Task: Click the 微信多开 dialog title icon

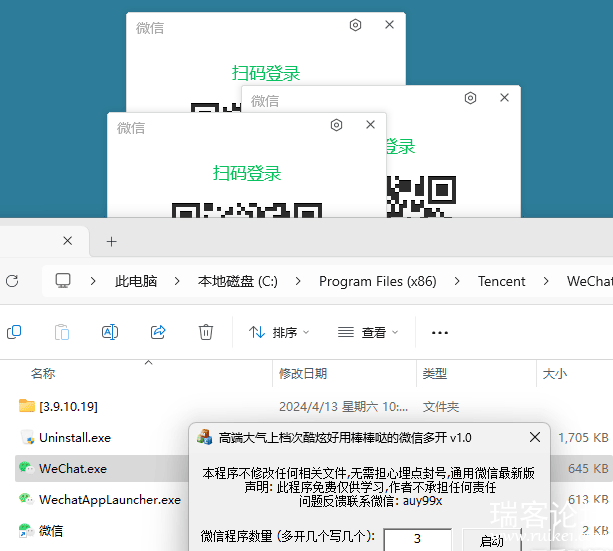Action: click(x=204, y=437)
